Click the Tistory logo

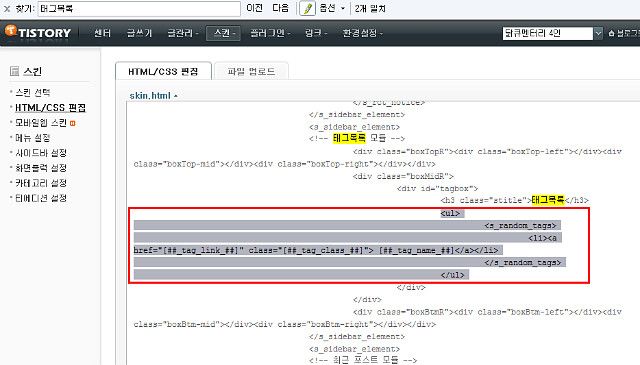click(38, 32)
